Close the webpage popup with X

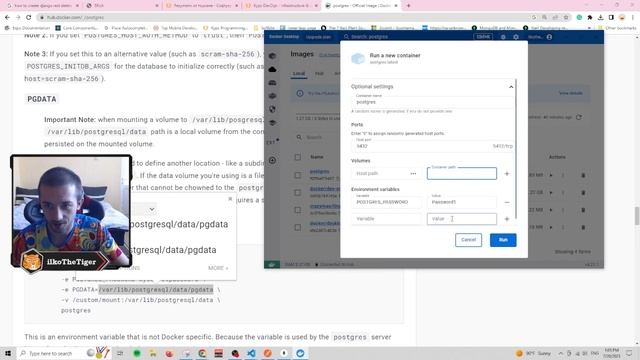[x=230, y=199]
